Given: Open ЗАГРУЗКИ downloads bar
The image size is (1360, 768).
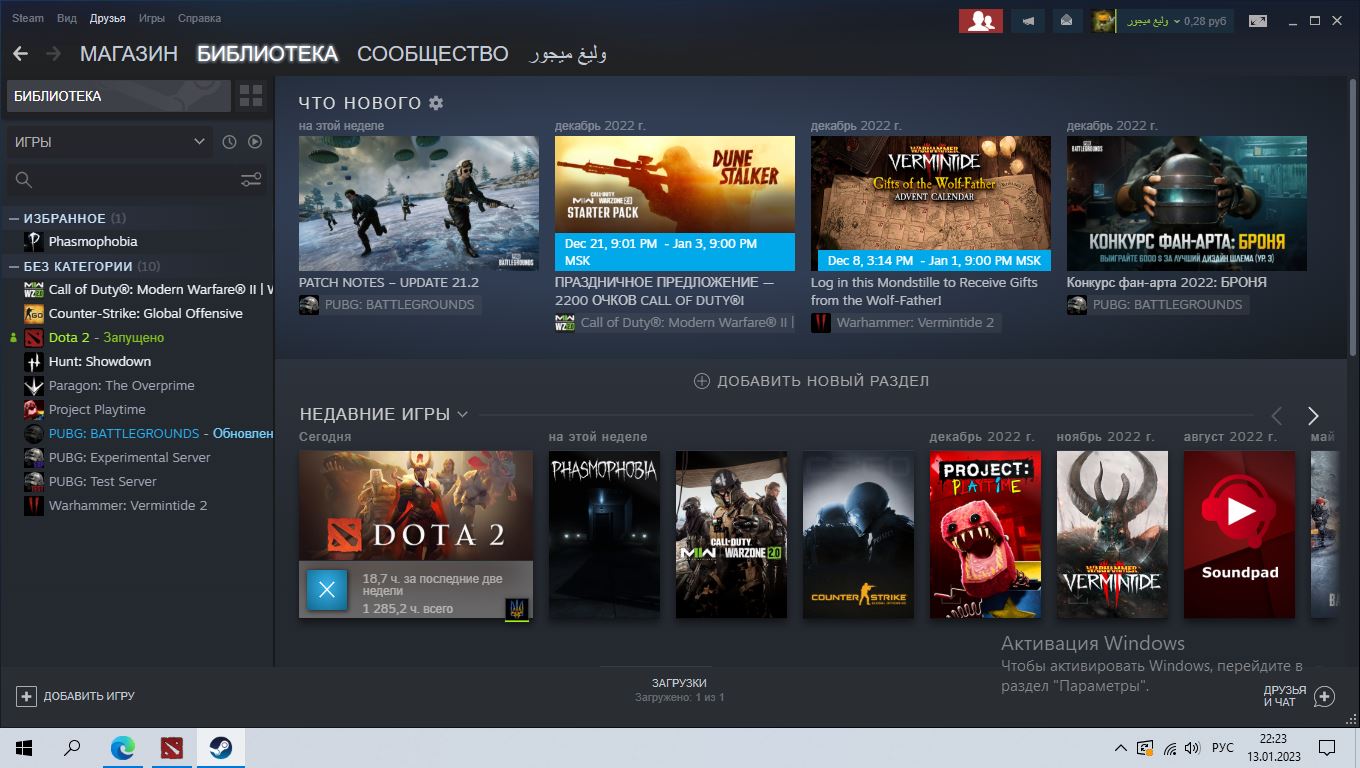Looking at the screenshot, I should click(x=679, y=689).
